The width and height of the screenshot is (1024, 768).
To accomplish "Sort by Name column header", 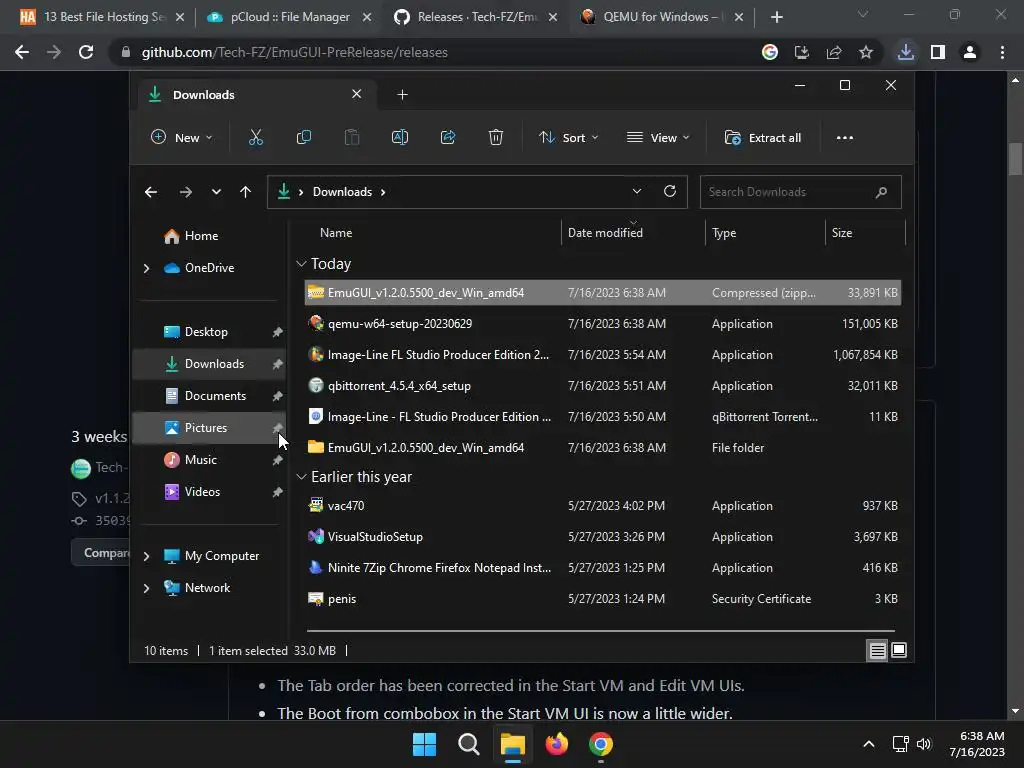I will click(336, 232).
